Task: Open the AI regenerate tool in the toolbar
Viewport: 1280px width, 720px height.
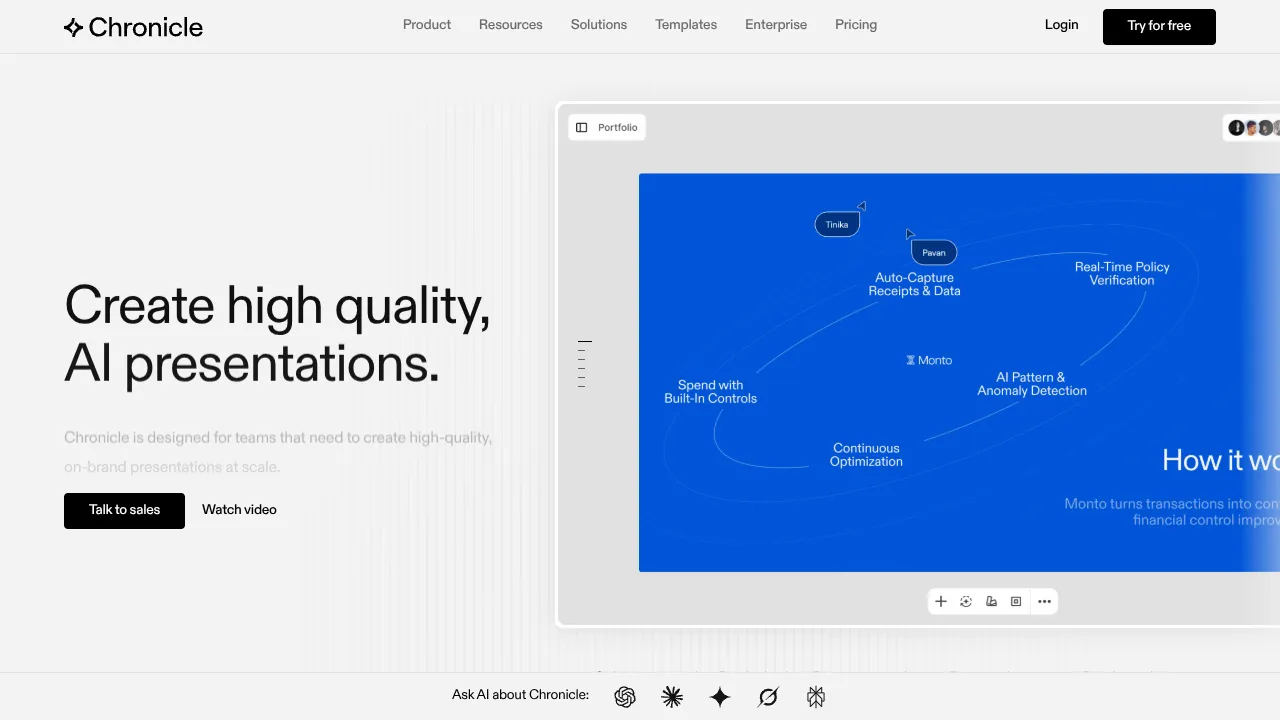Action: tap(966, 601)
